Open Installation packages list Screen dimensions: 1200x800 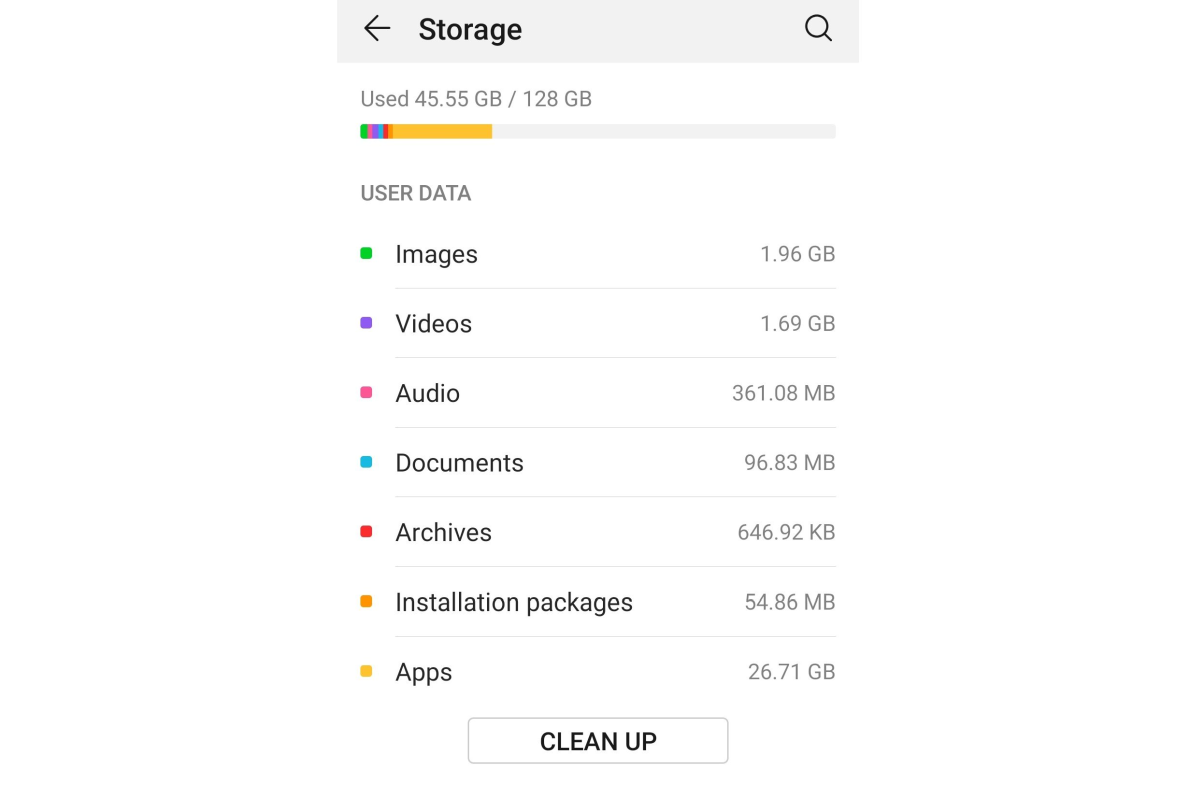click(x=598, y=602)
